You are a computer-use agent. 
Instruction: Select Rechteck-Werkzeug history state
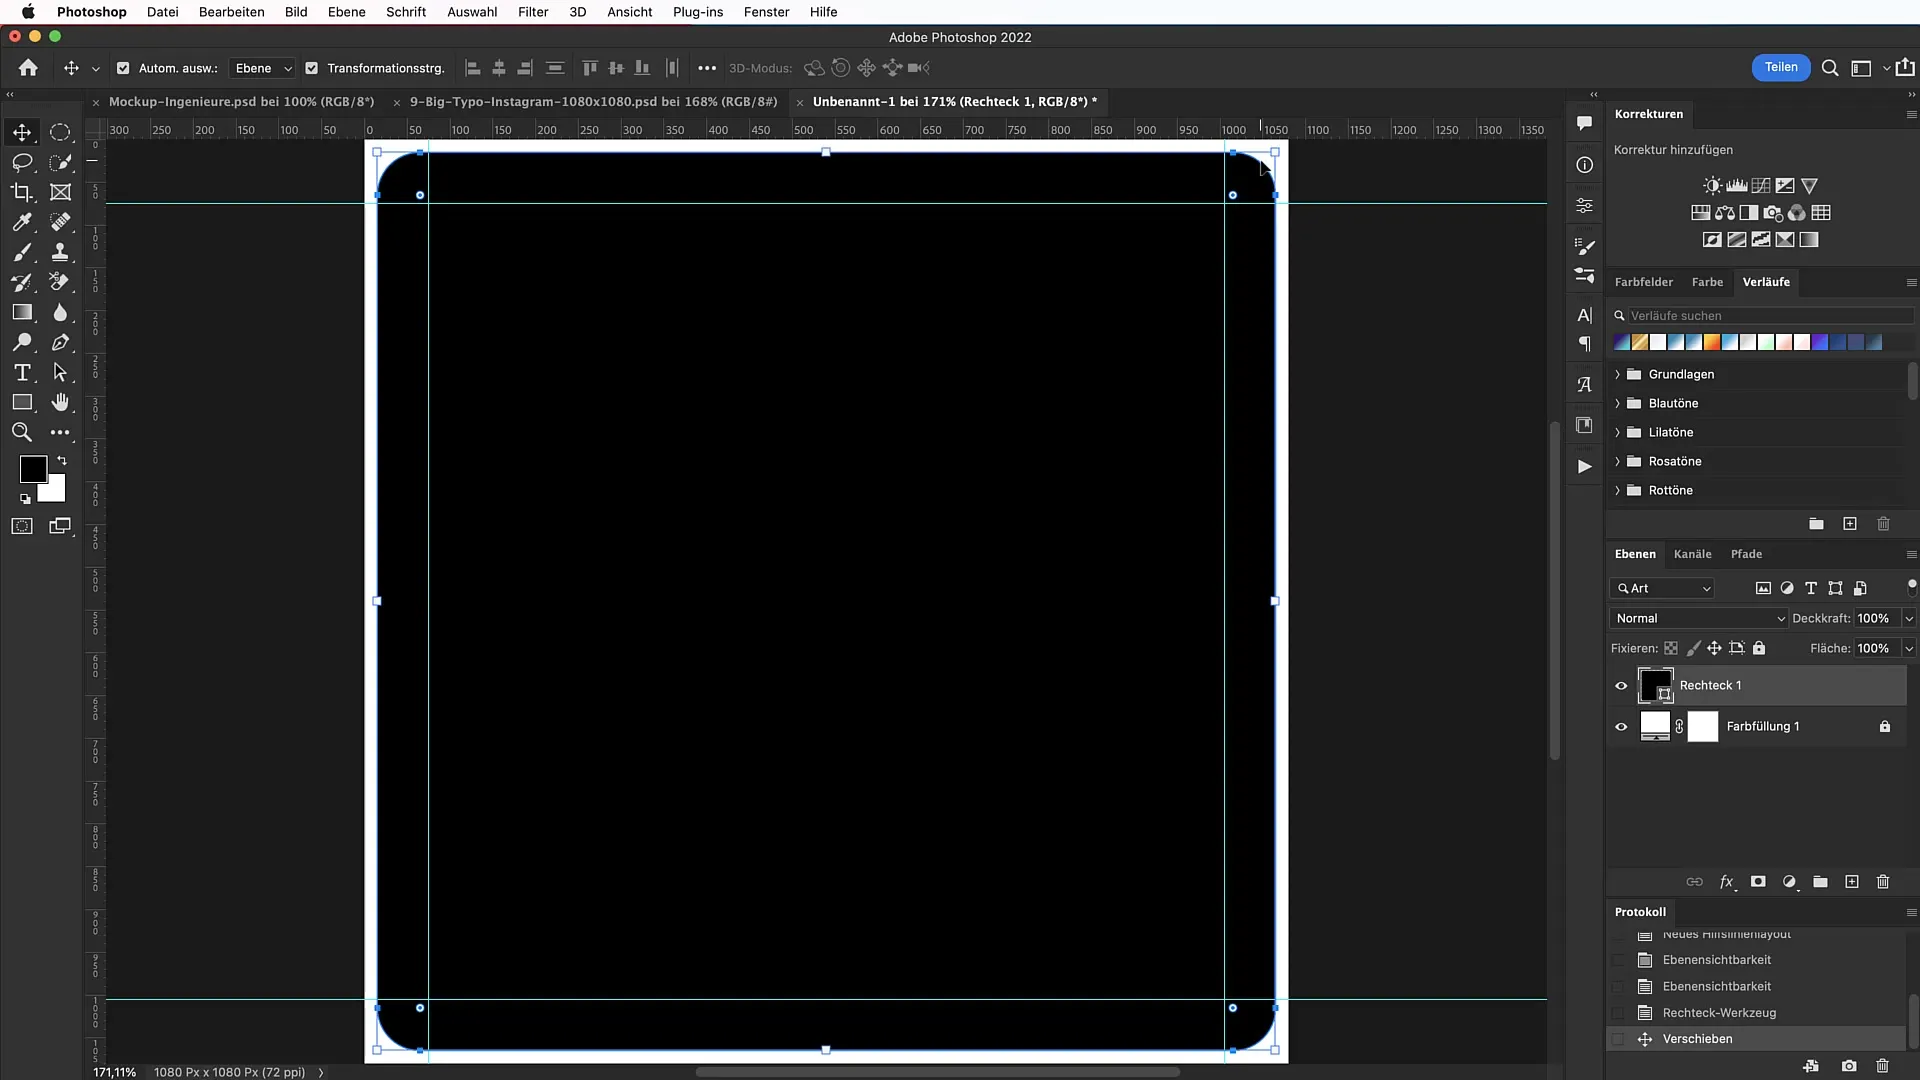pos(1719,1013)
